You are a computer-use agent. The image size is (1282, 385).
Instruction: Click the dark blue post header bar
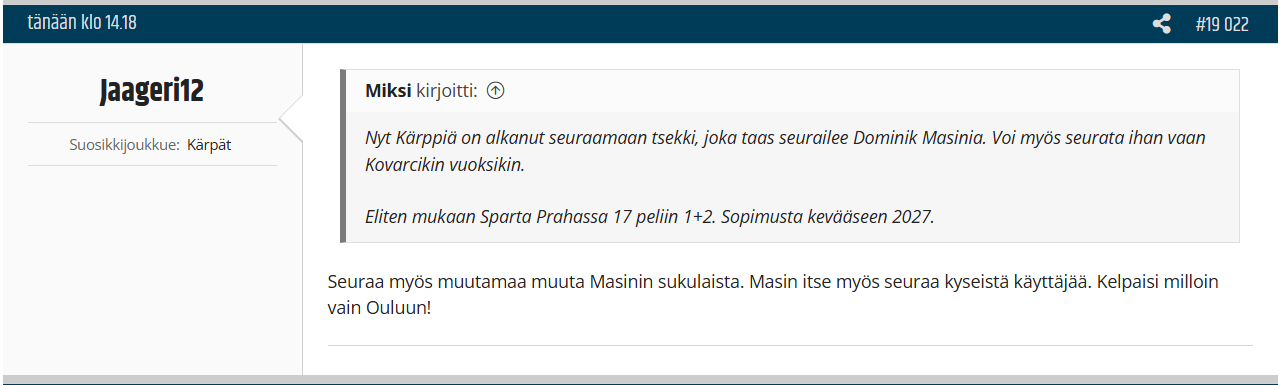(x=640, y=24)
